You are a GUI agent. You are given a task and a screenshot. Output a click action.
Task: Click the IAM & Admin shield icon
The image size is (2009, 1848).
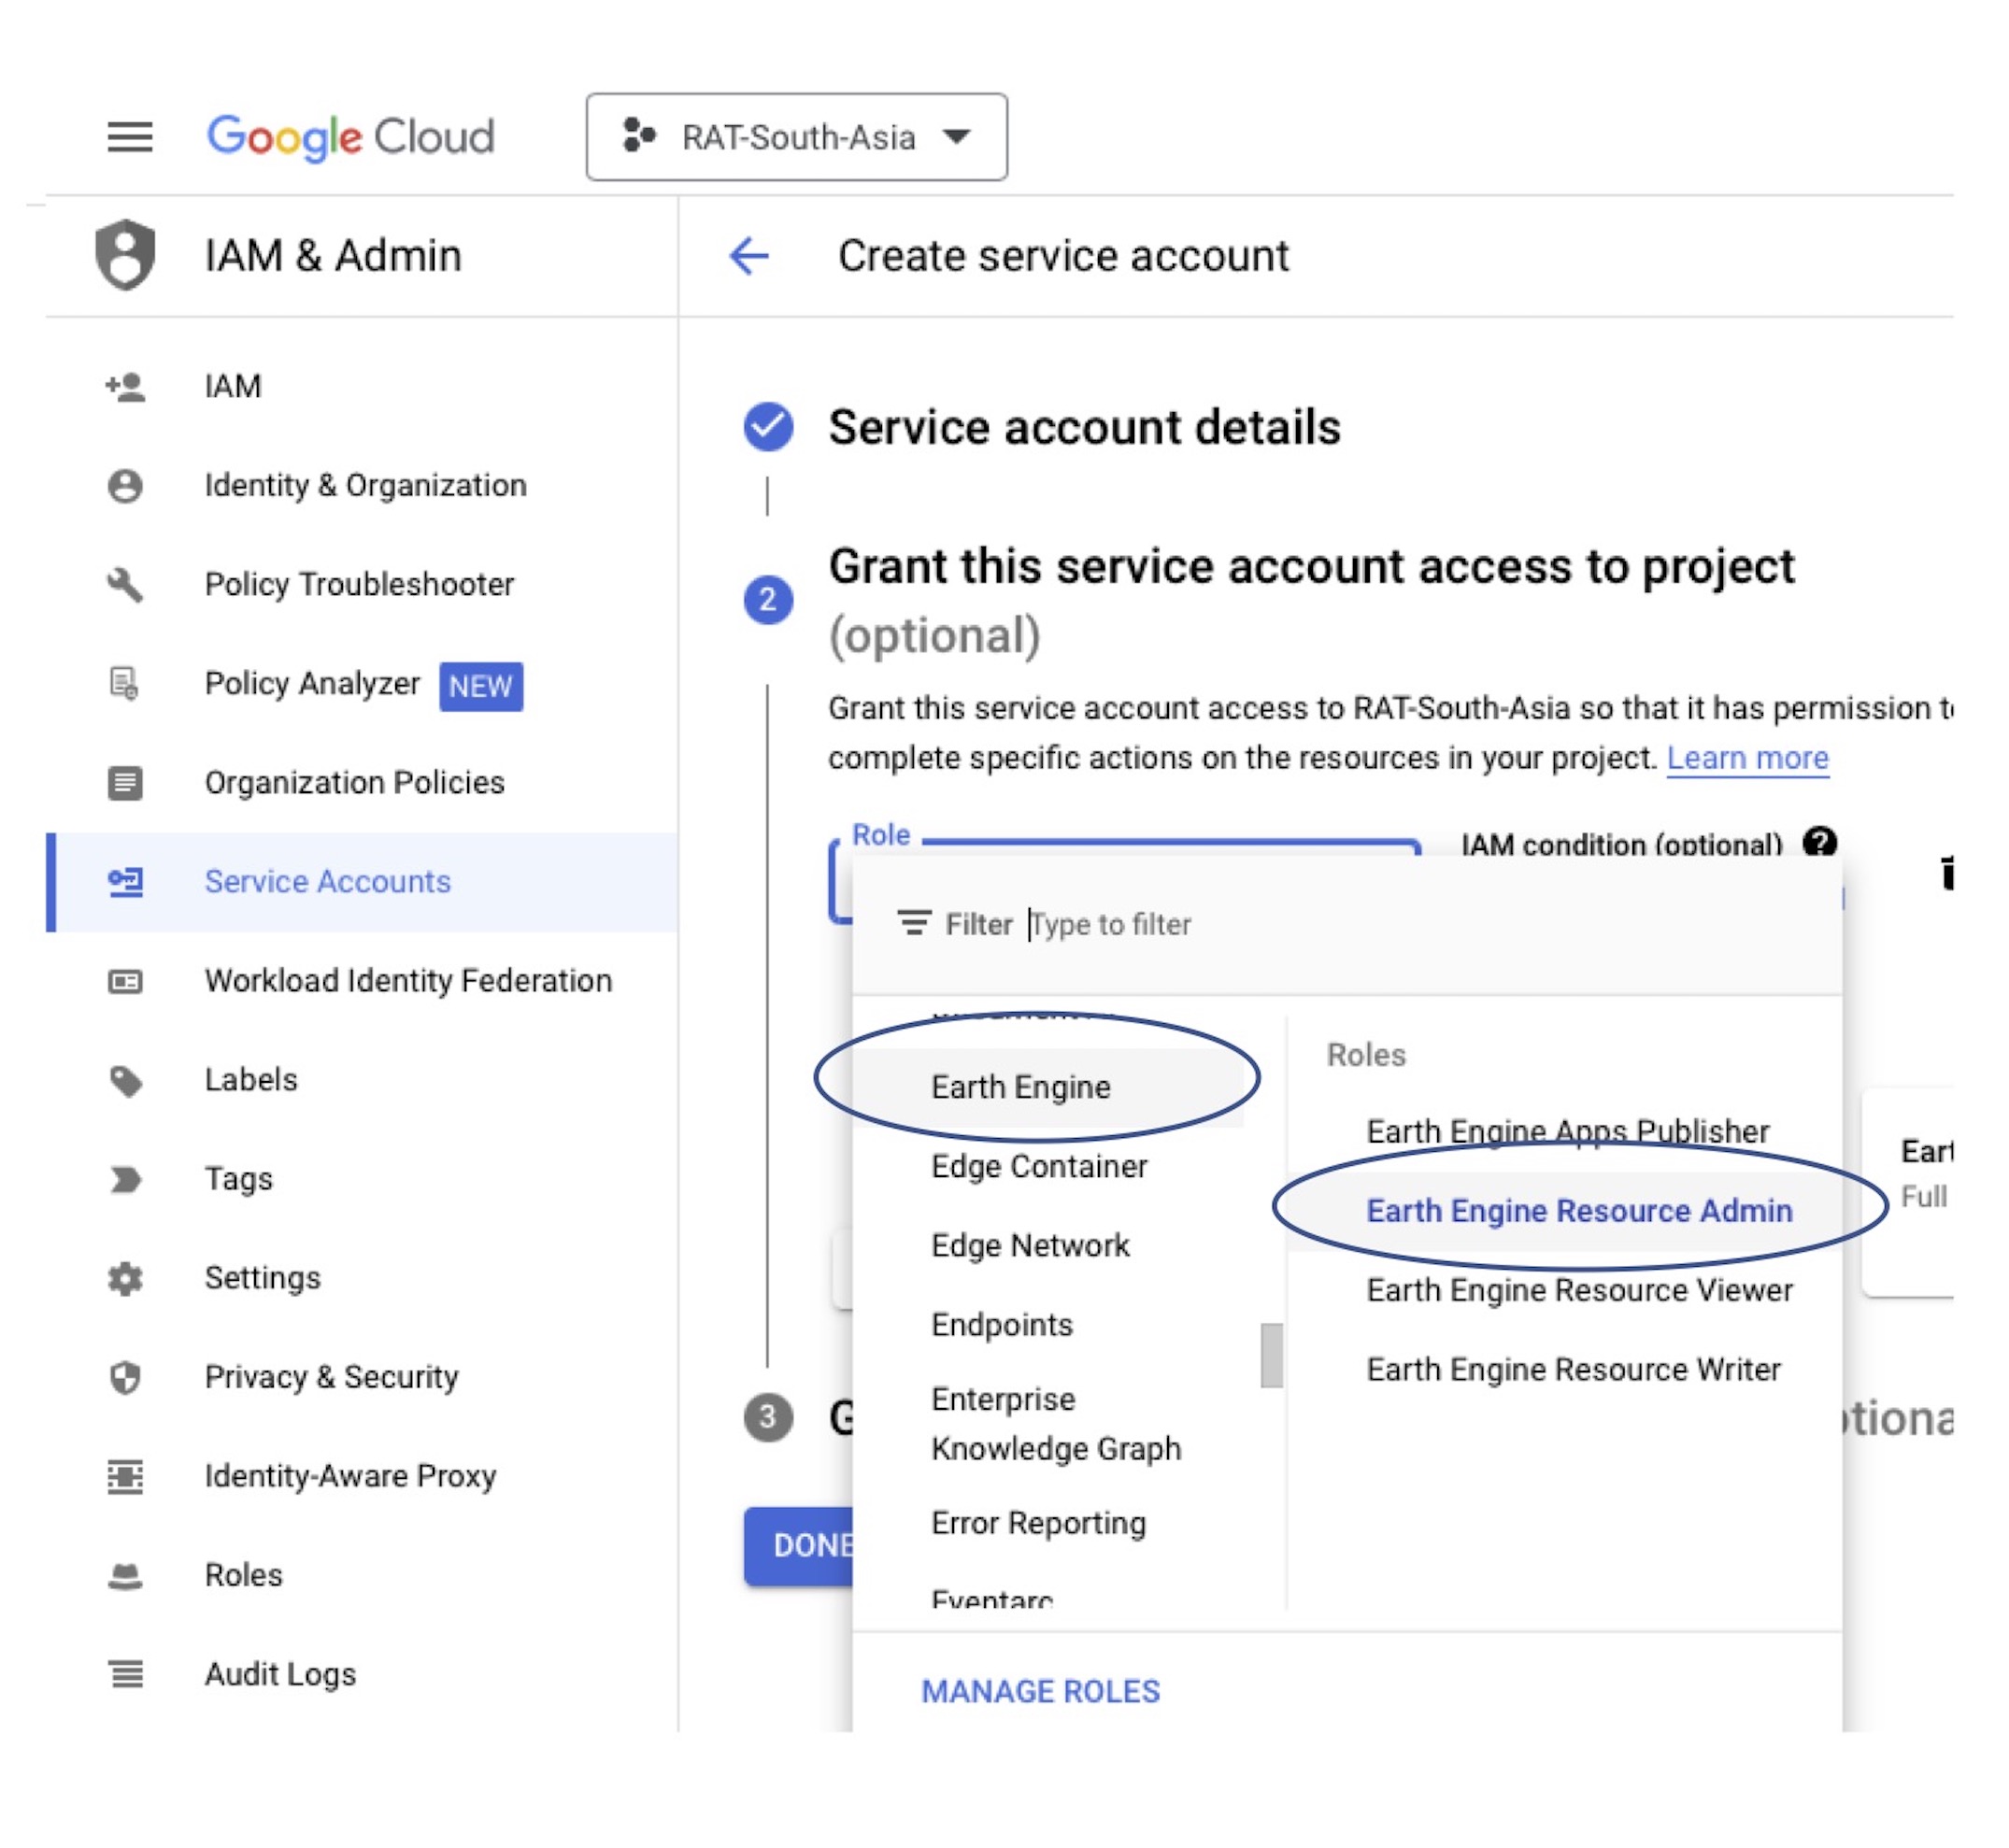coord(125,255)
